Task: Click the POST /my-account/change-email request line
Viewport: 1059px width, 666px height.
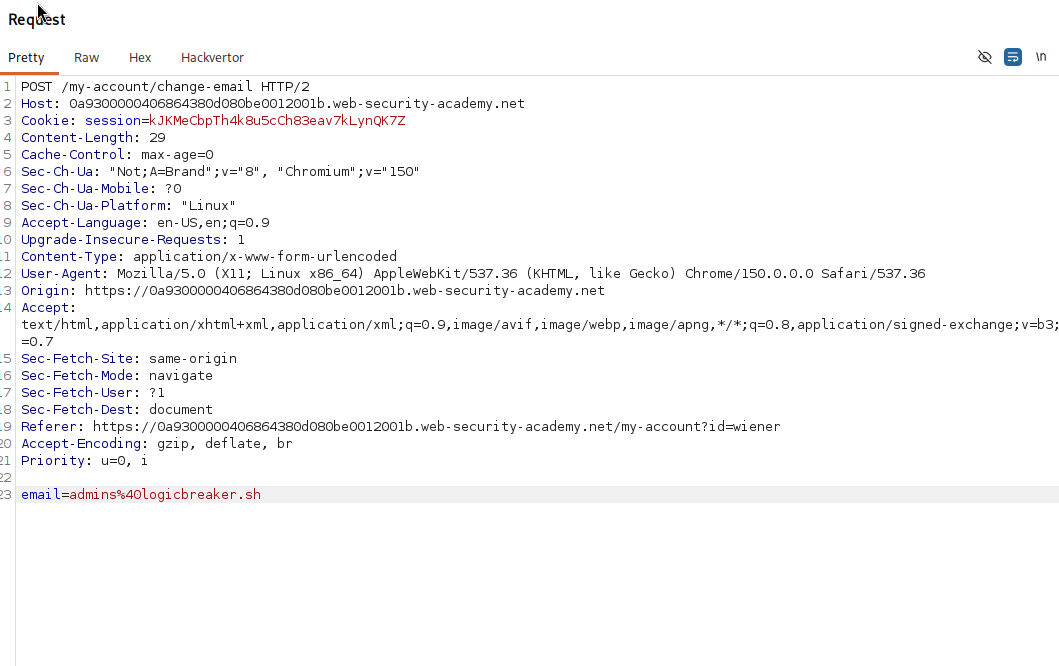Action: pos(165,86)
